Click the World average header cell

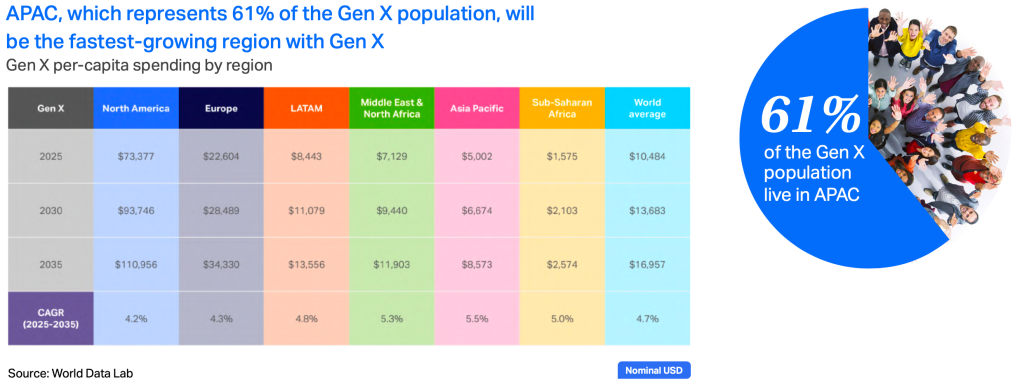(x=647, y=108)
